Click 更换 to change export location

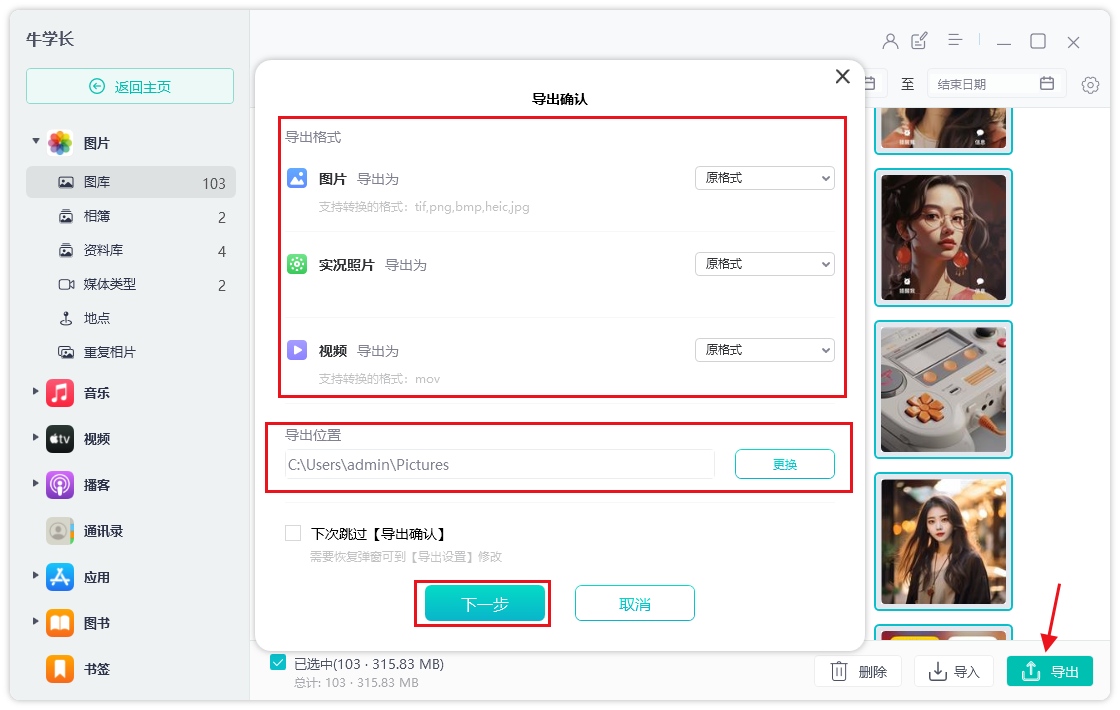784,464
